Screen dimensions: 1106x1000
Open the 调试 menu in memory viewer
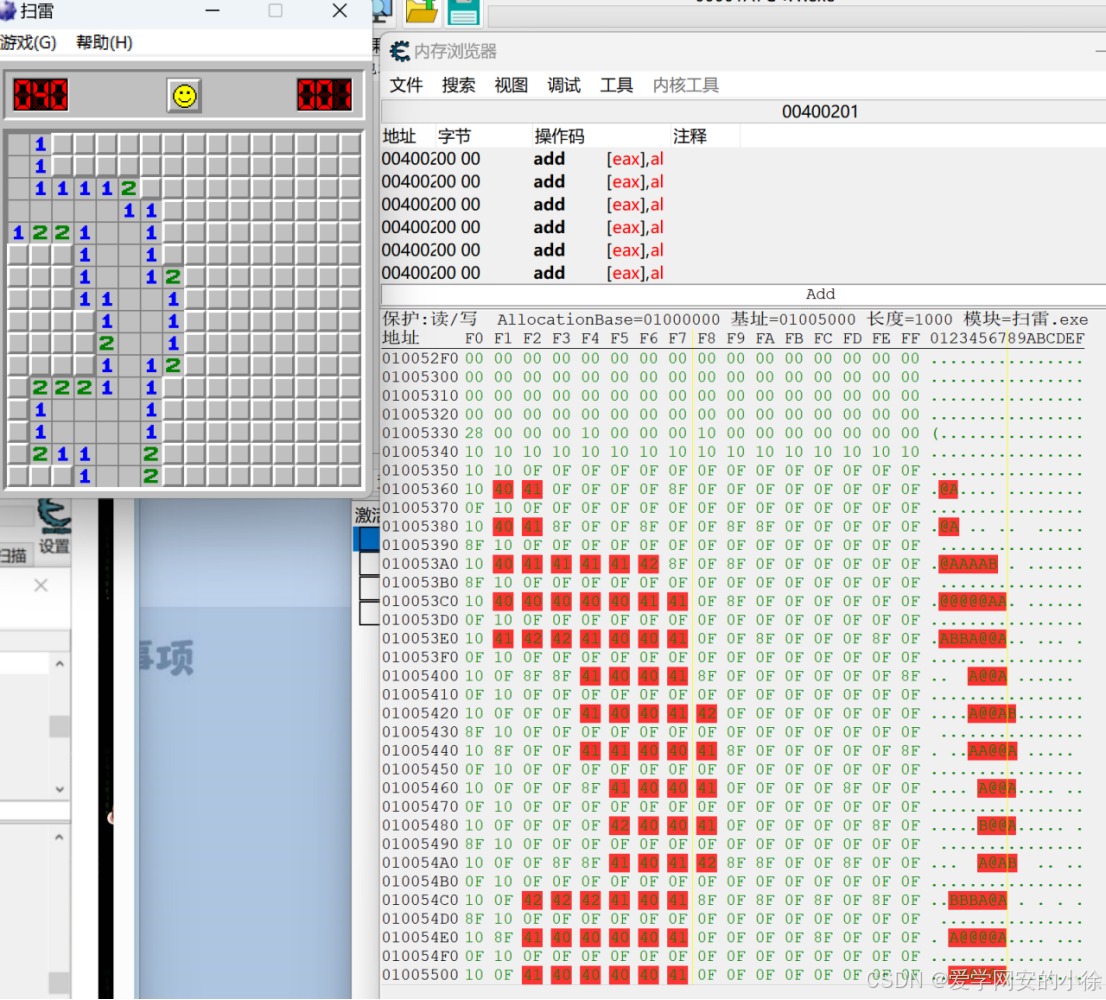564,85
